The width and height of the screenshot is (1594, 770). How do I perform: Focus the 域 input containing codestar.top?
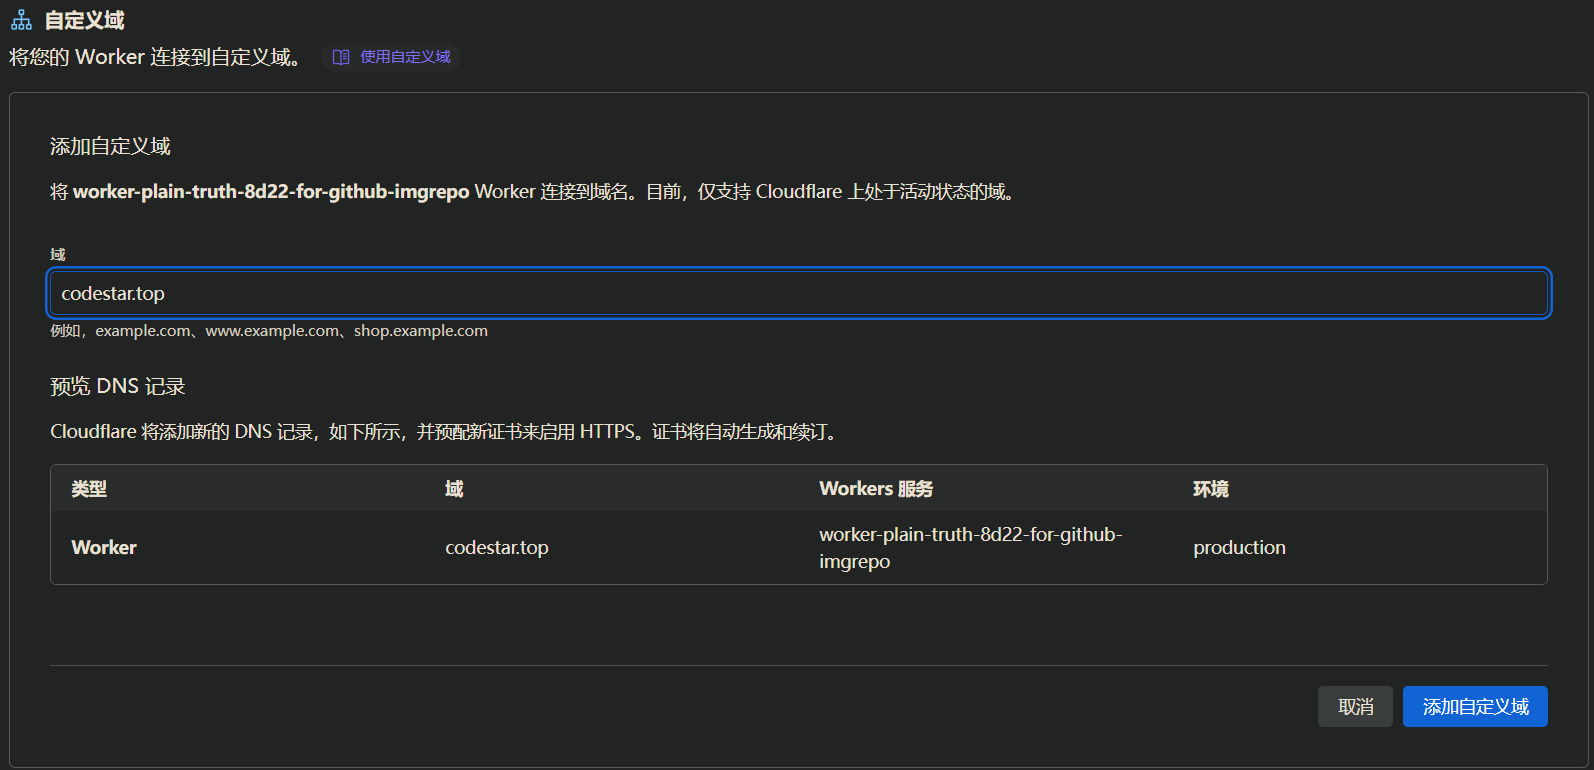point(799,293)
